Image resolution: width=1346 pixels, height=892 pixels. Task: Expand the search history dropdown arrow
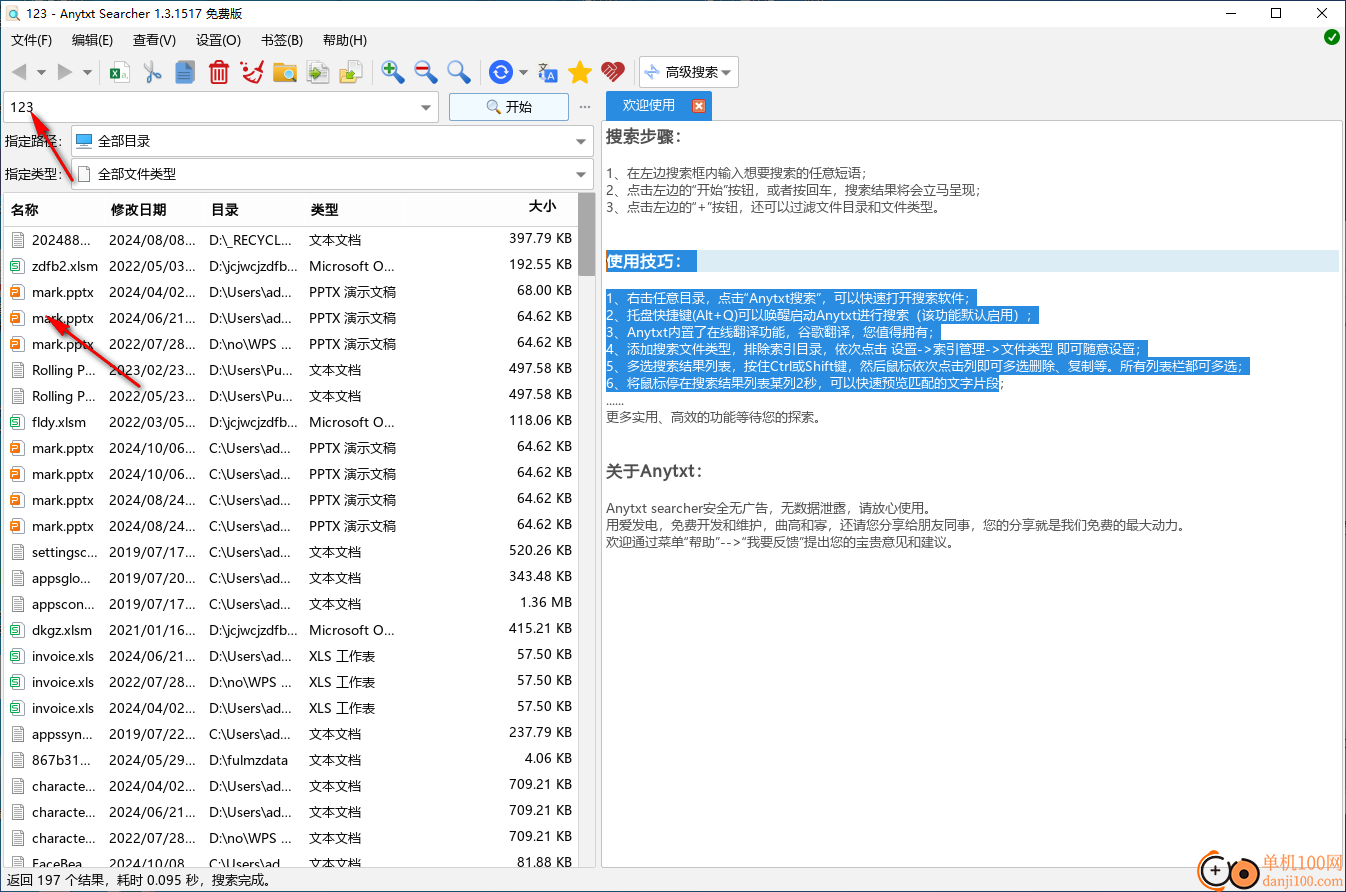[x=427, y=107]
